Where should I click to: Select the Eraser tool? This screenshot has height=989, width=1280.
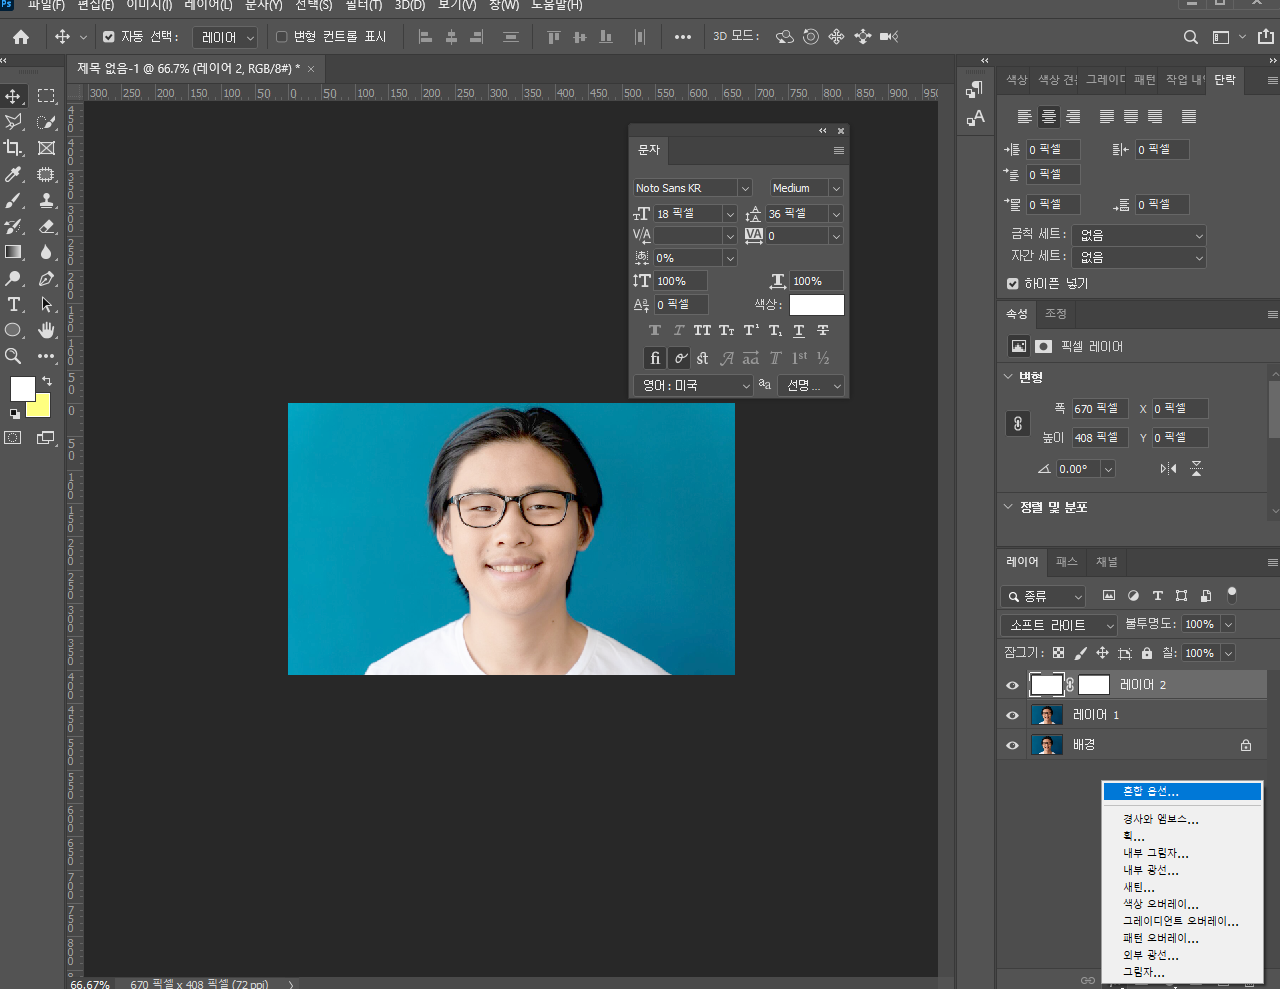46,226
